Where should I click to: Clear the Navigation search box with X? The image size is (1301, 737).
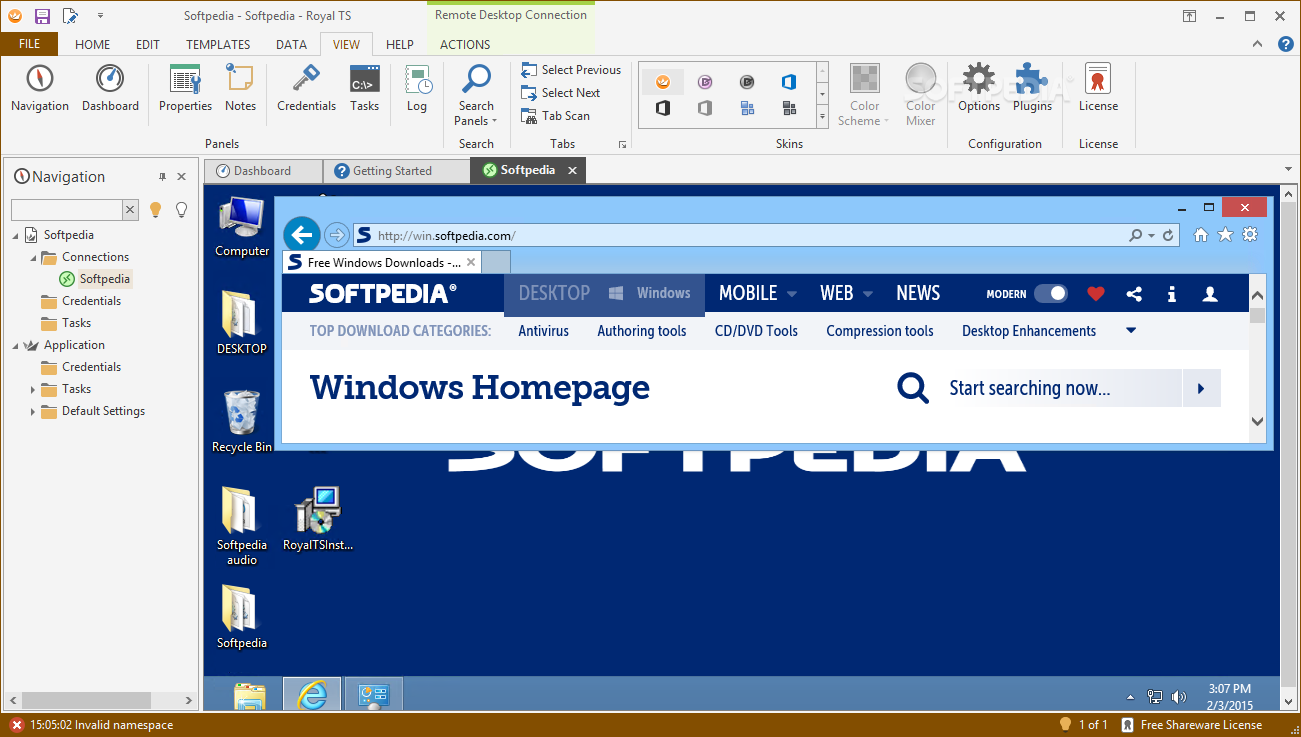click(130, 209)
